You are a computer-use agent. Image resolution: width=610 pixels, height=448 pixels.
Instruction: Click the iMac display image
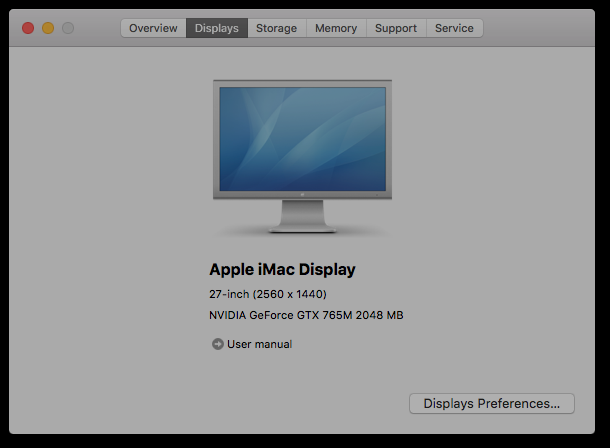302,156
